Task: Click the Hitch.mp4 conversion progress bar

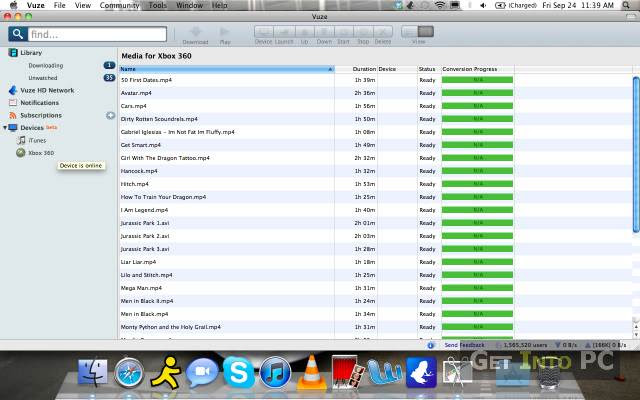Action: (477, 184)
